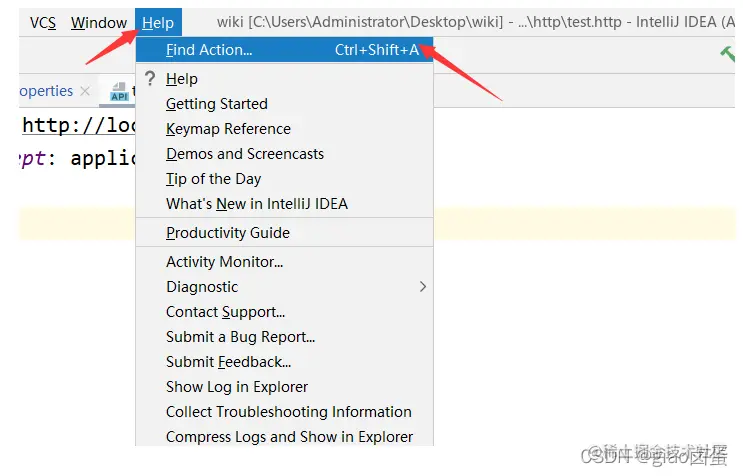Close the properties editor tab
The height and width of the screenshot is (476, 743).
click(85, 91)
